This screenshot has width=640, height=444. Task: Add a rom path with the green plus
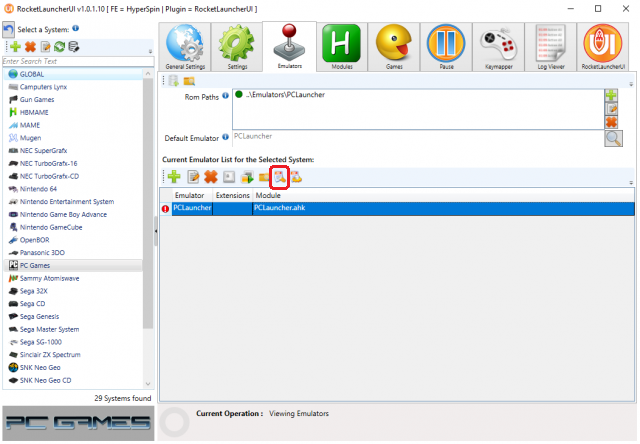pos(611,96)
